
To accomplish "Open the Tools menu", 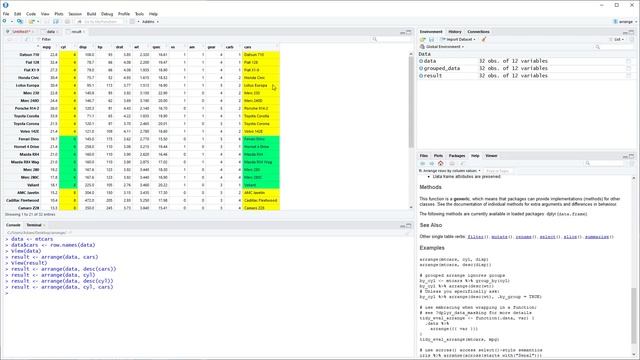I will (139, 14).
